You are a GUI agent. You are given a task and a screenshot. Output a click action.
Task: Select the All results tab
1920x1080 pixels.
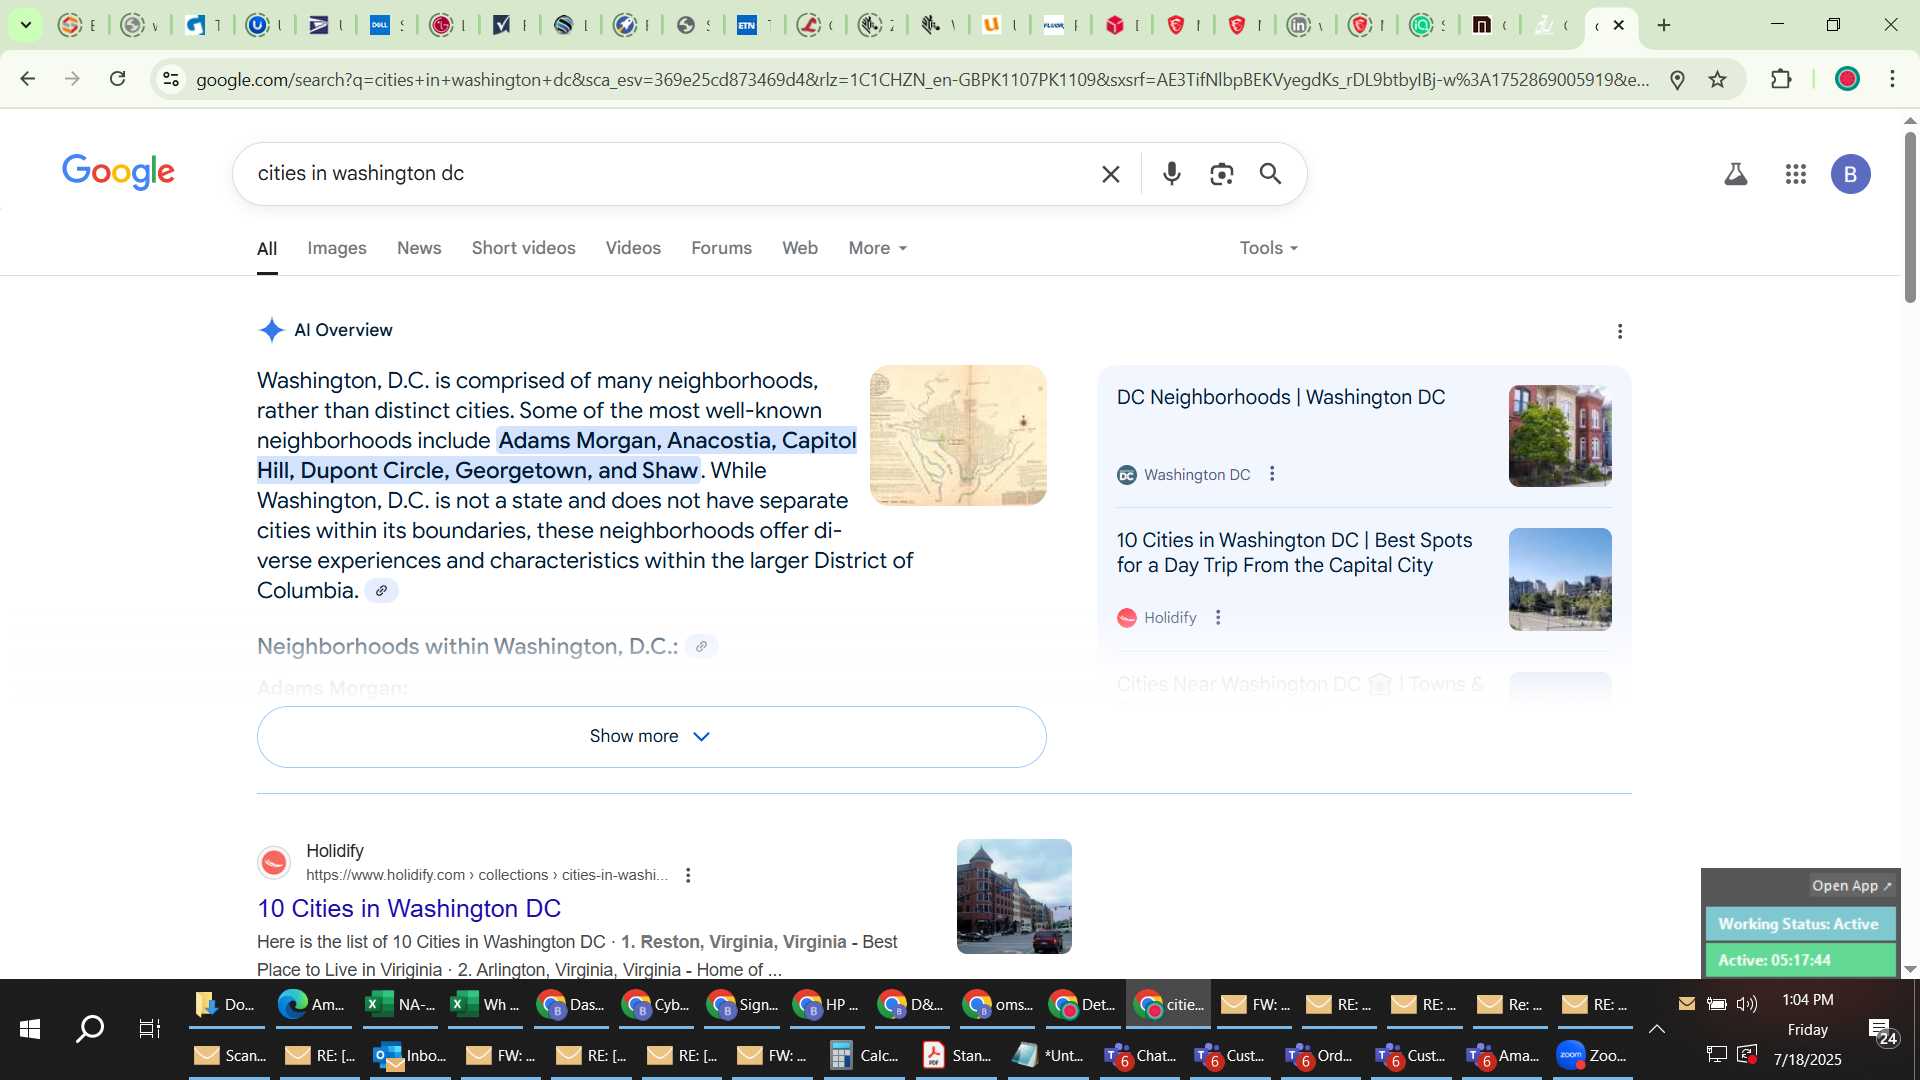tap(267, 248)
